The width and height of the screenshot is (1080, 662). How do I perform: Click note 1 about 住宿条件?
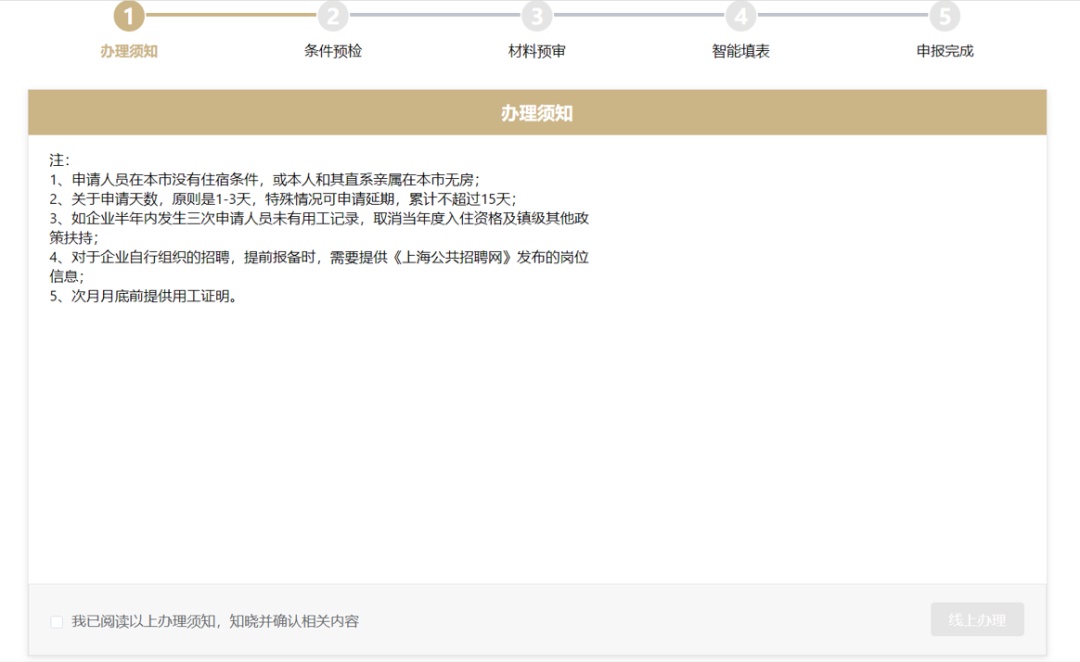(x=265, y=180)
